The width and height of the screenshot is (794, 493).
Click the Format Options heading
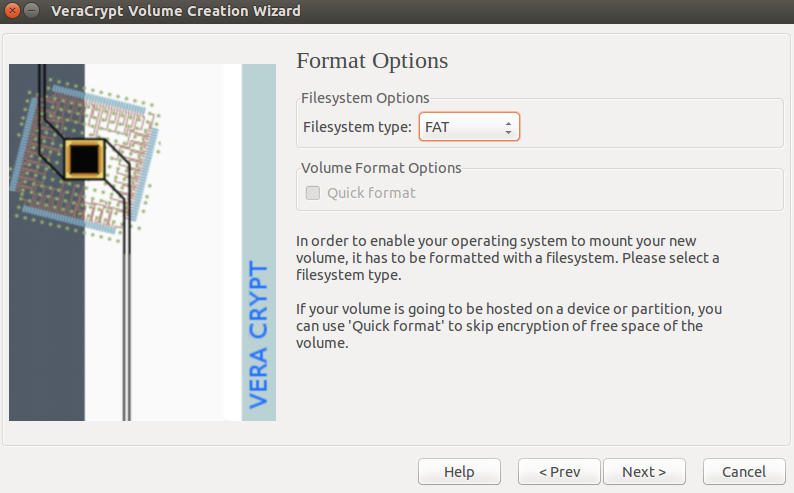[372, 61]
